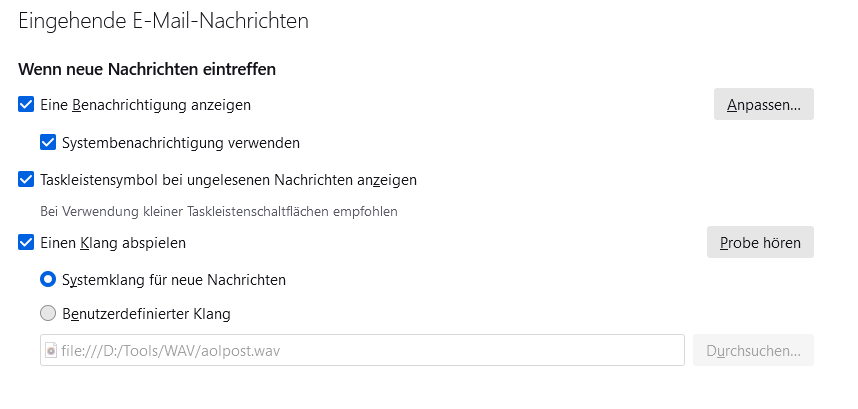Image resolution: width=858 pixels, height=409 pixels.
Task: Click into the aolpost.wav file path field
Action: point(360,351)
